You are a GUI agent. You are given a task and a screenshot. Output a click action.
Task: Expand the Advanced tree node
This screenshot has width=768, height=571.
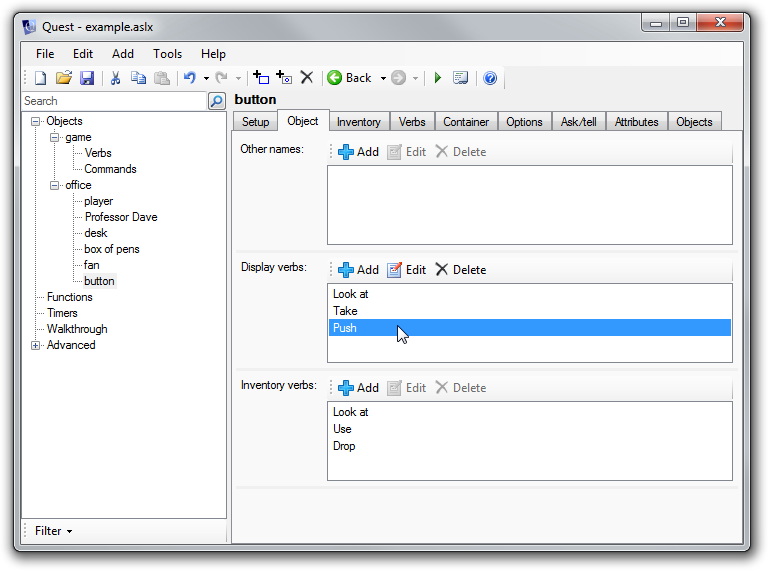click(x=35, y=345)
